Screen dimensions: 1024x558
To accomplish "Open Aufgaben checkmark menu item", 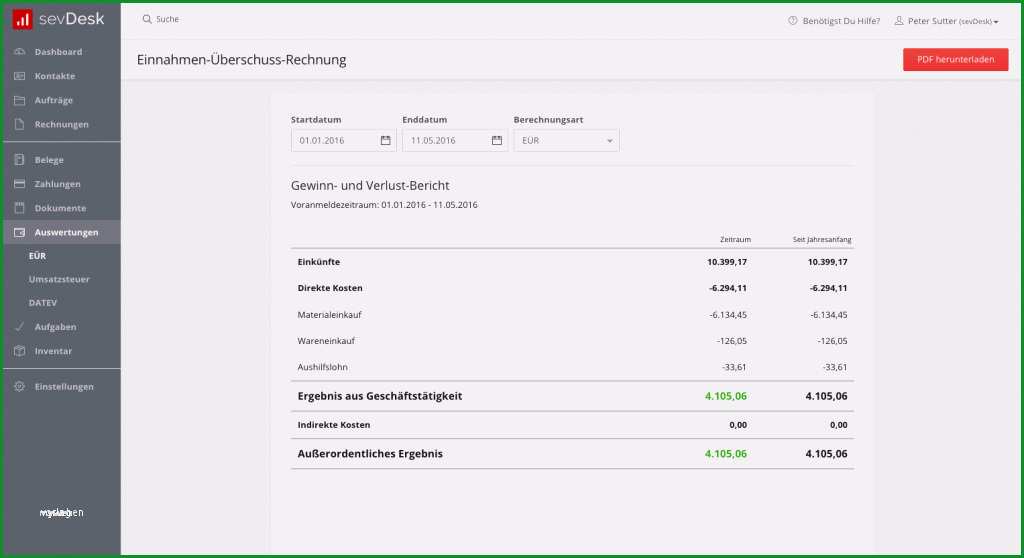I will coord(55,327).
